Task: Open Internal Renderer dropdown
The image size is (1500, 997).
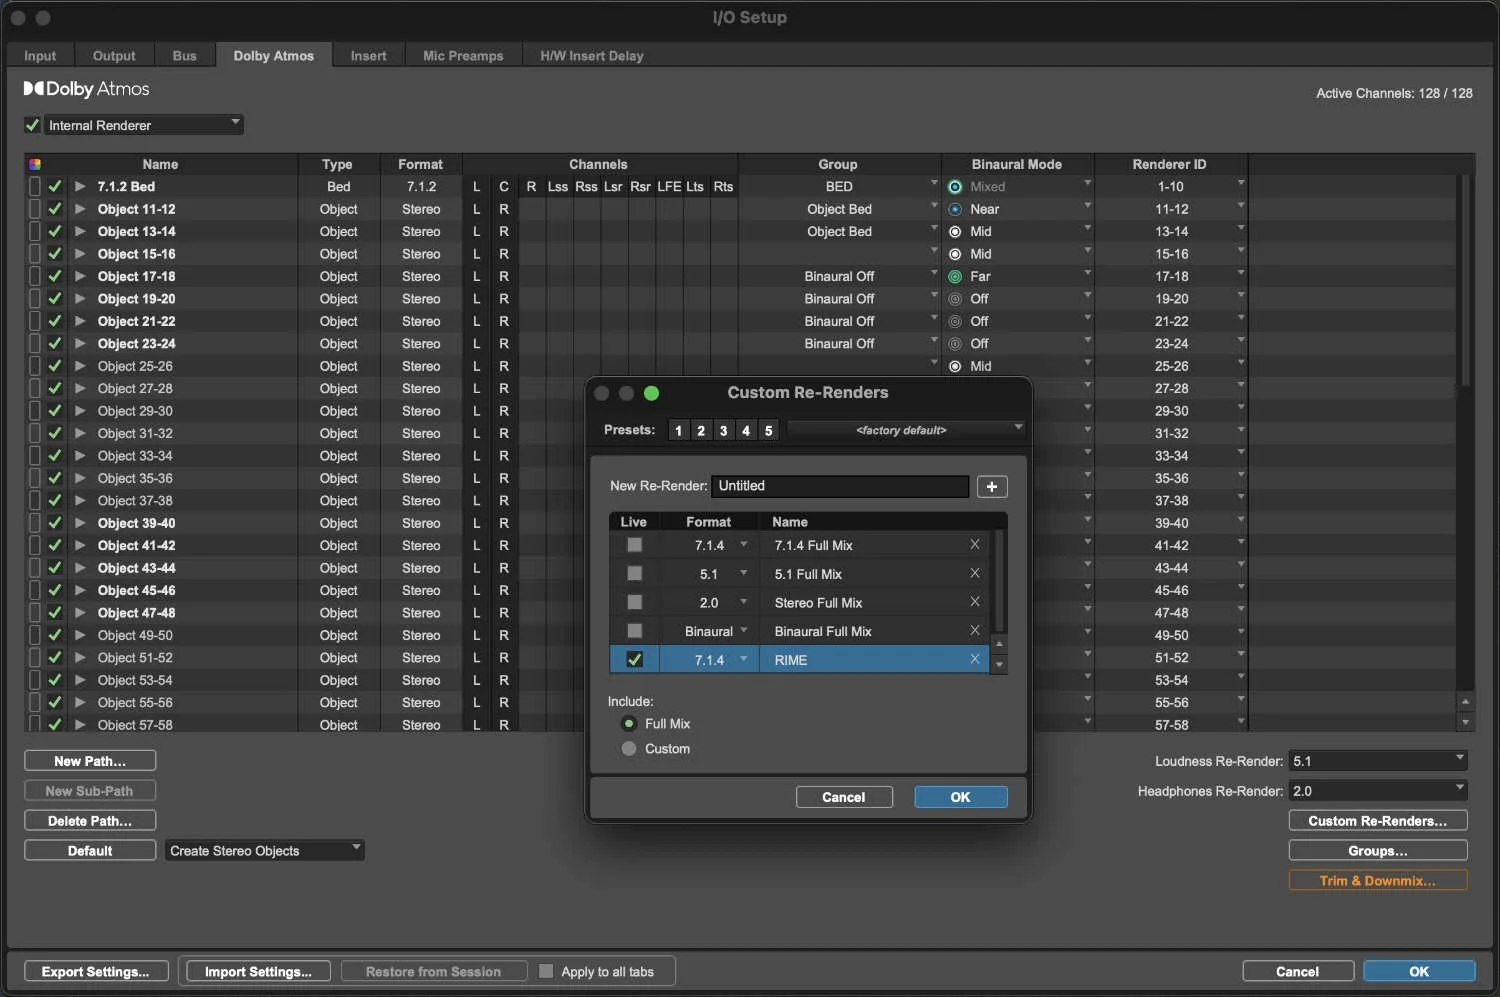Action: coord(144,125)
